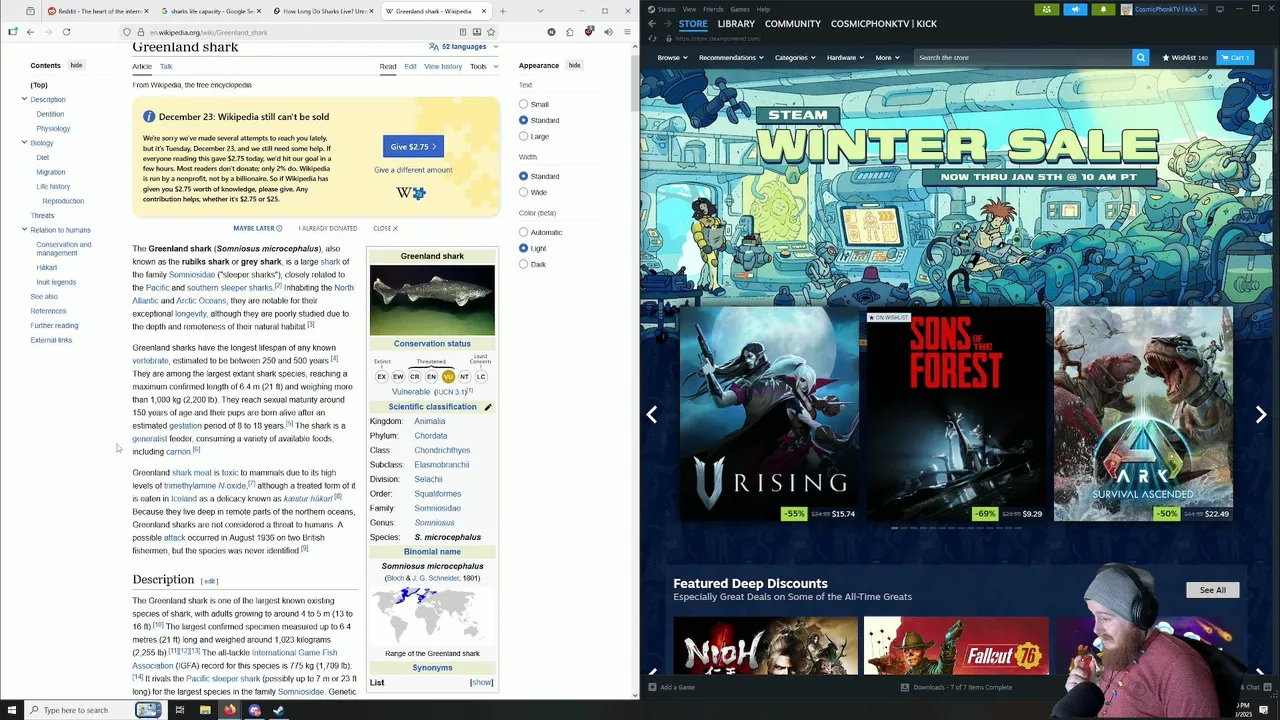Open the Steam Recommendations dropdown
The width and height of the screenshot is (1280, 720).
tap(732, 57)
